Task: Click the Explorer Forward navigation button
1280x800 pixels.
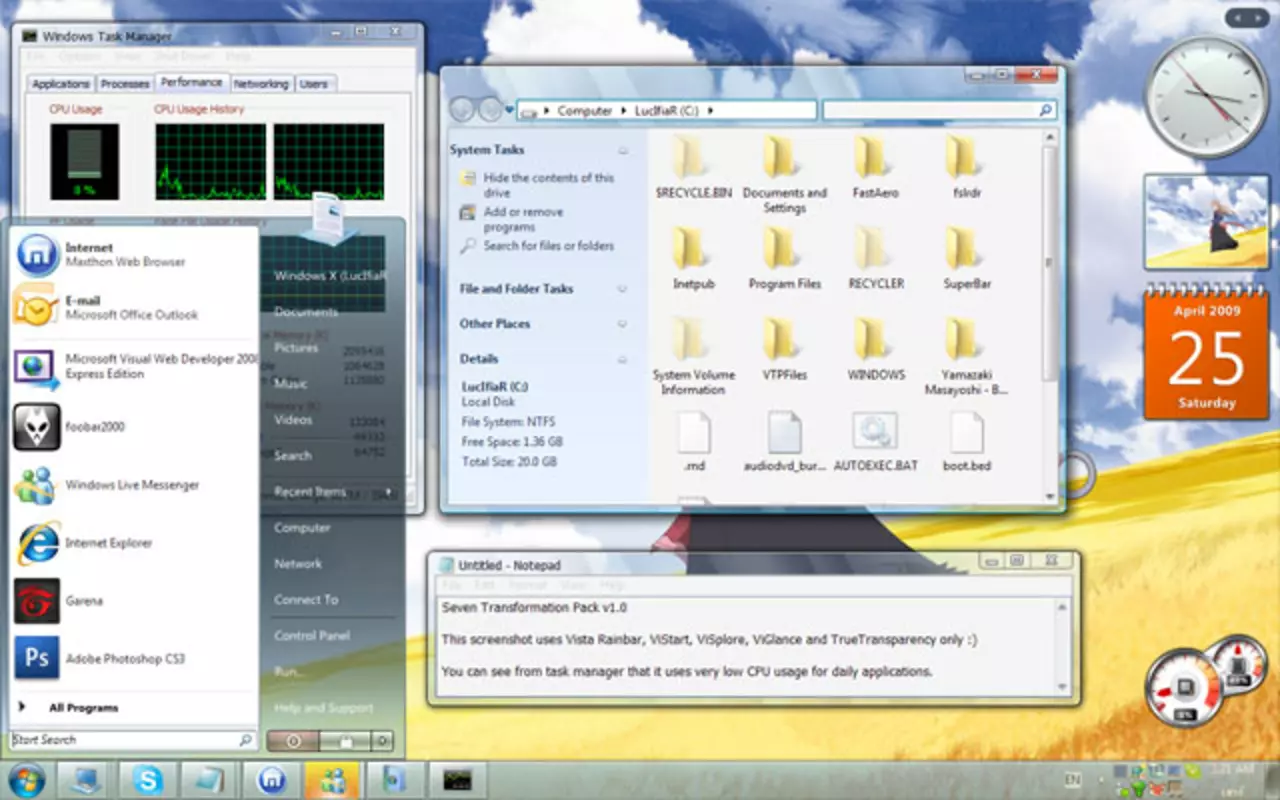Action: pos(490,110)
